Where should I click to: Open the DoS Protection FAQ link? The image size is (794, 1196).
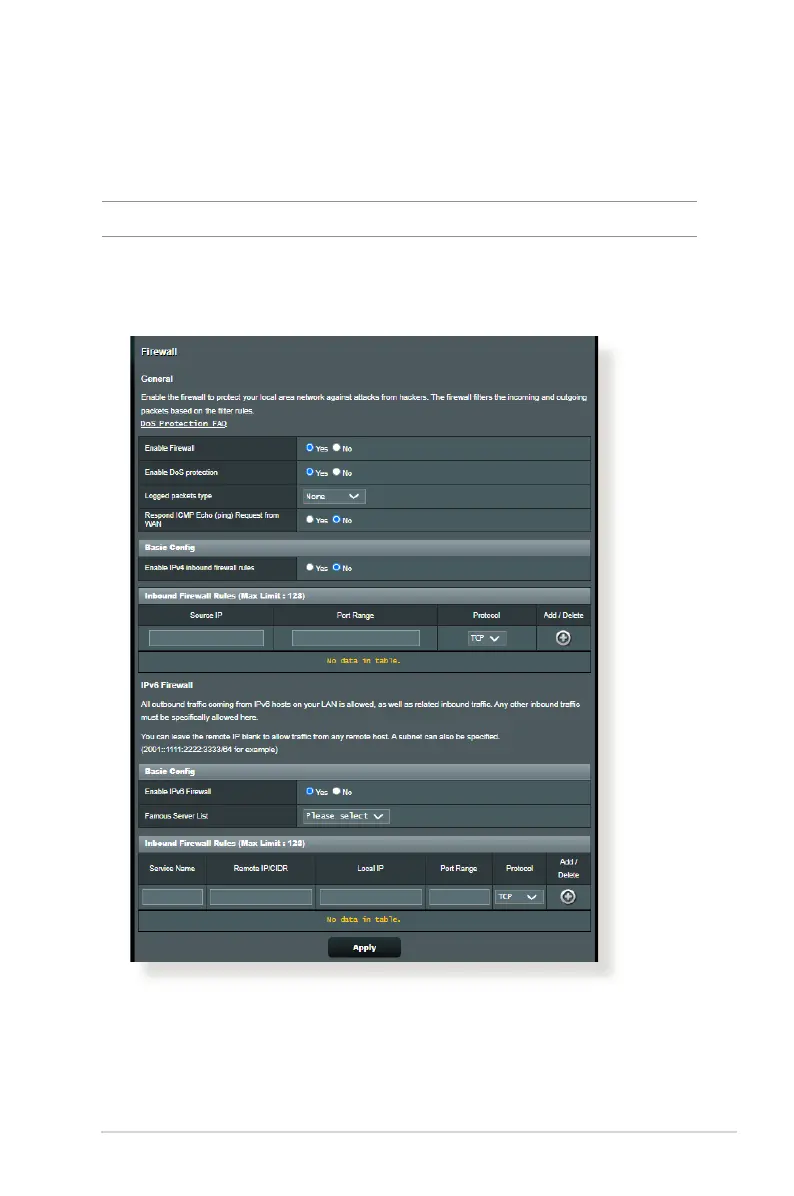pos(183,424)
